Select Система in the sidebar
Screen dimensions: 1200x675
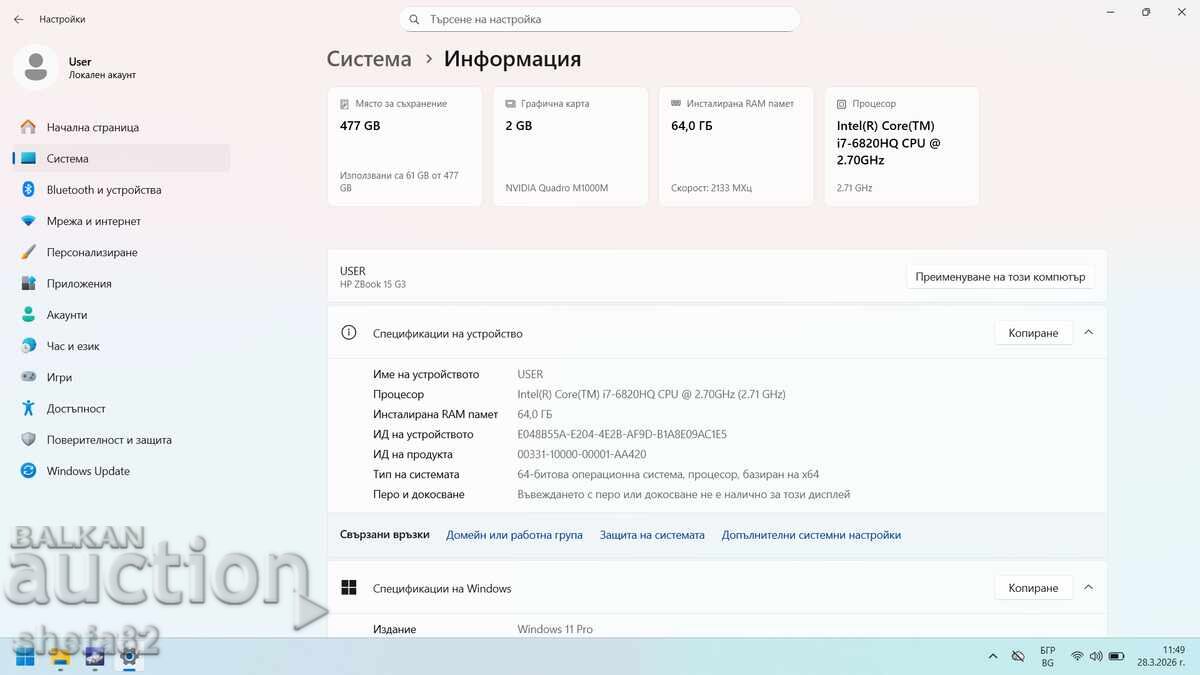(120, 158)
